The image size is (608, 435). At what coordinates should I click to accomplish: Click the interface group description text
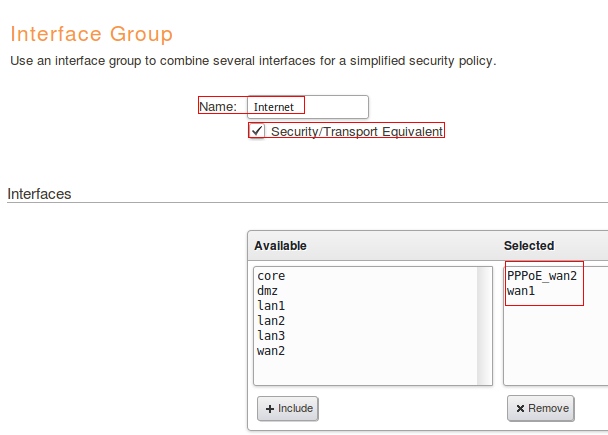[x=252, y=61]
